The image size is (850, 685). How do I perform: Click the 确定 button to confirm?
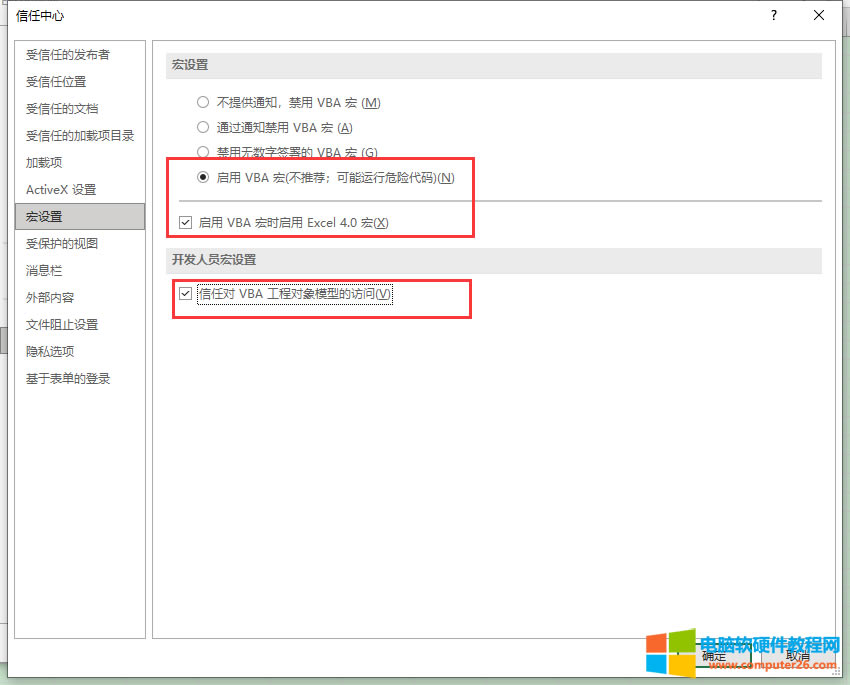pos(713,656)
